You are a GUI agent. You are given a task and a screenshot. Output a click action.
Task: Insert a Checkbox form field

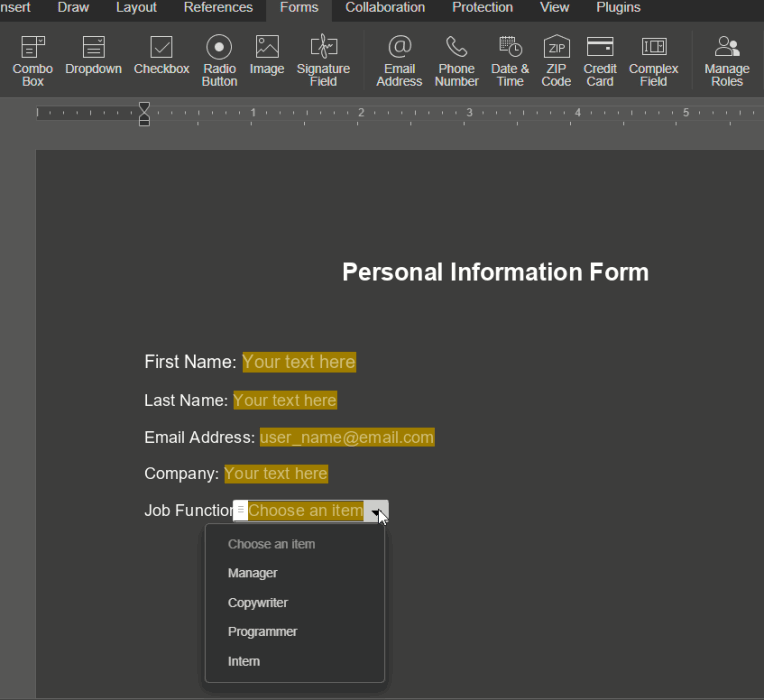161,55
